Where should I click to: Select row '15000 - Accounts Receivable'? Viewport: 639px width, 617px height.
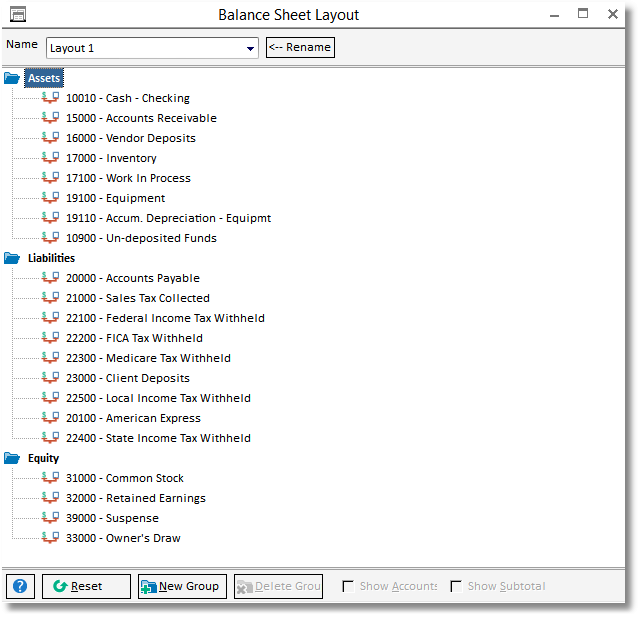point(141,118)
